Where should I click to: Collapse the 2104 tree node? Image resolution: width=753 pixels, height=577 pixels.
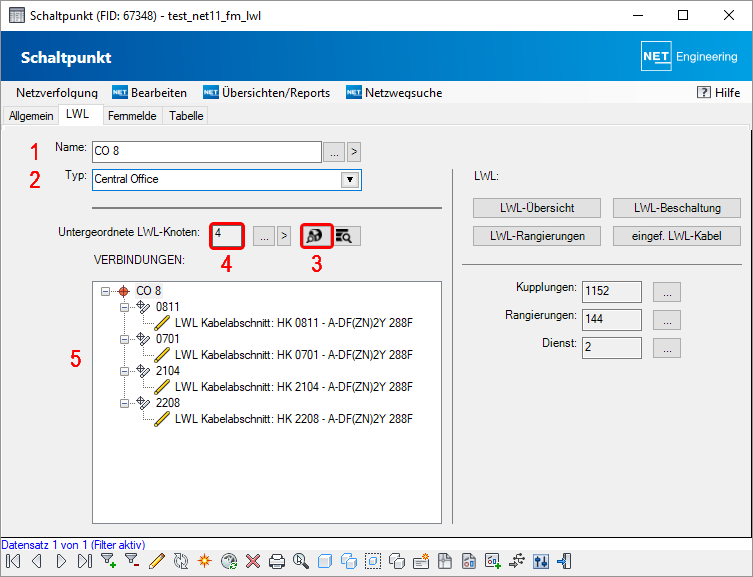click(125, 371)
